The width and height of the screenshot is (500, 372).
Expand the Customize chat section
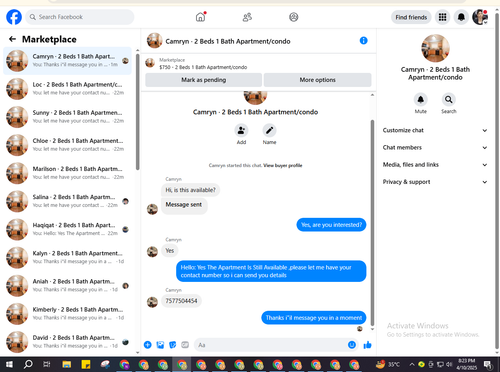tap(435, 130)
